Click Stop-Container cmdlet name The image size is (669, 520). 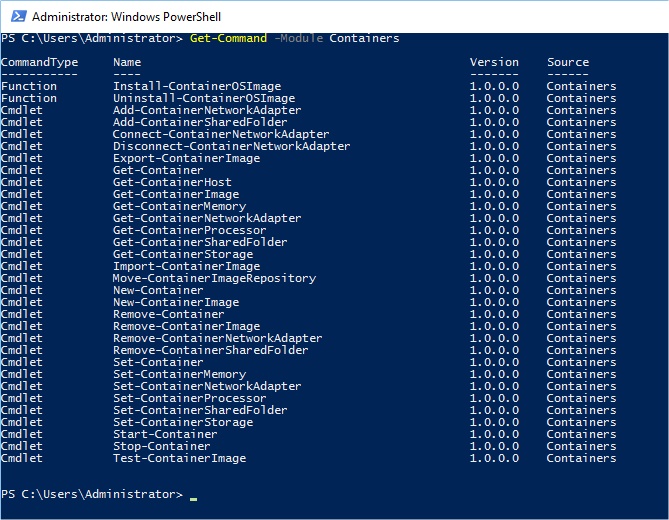click(x=162, y=446)
